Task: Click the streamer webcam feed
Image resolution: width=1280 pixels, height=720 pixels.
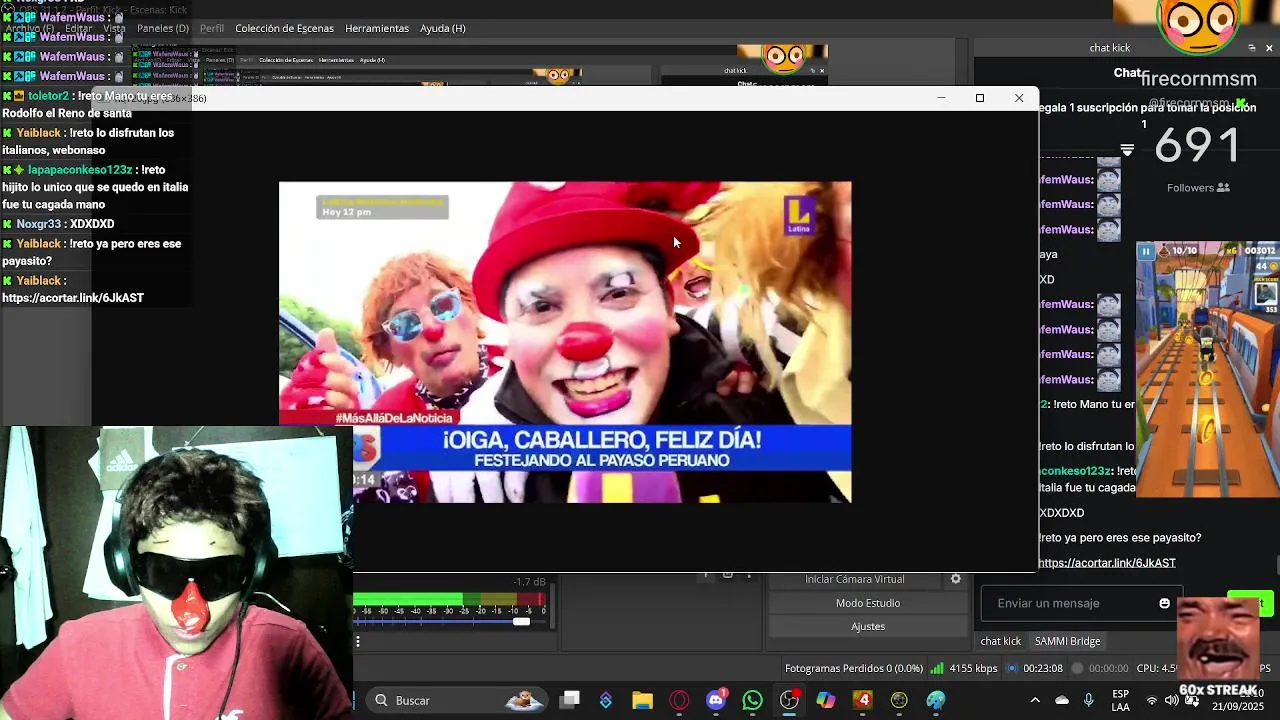Action: pos(176,573)
